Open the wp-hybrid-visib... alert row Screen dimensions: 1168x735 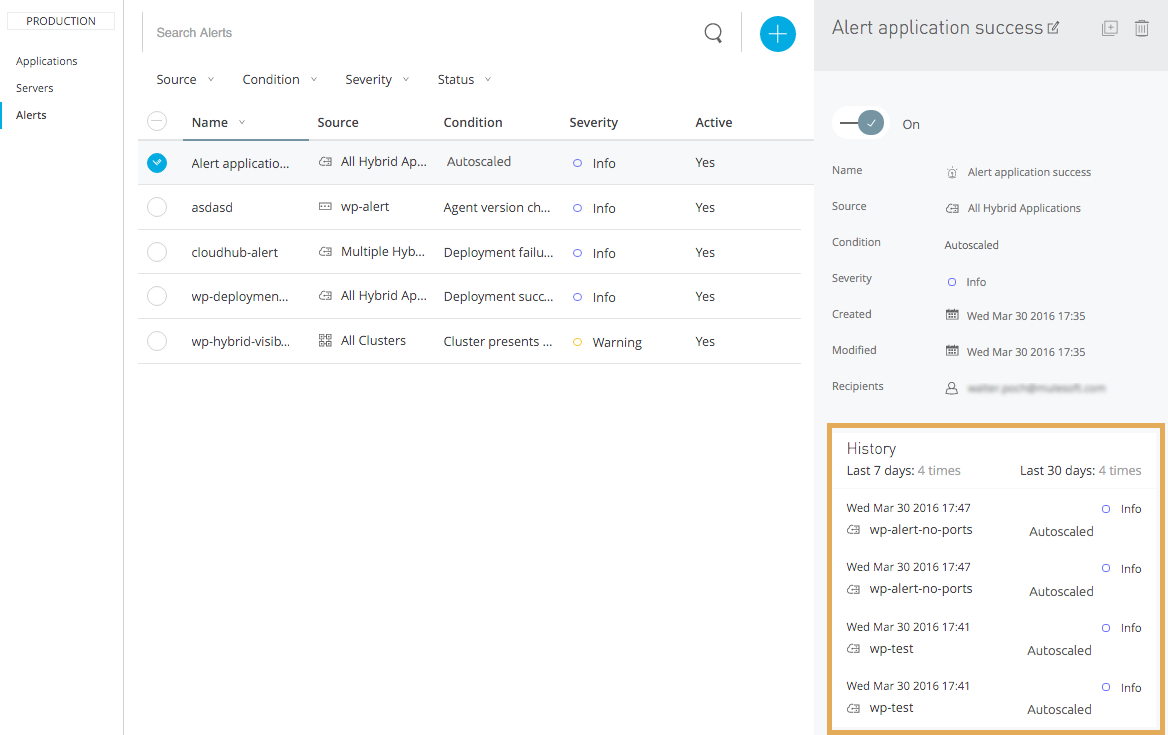click(x=241, y=341)
